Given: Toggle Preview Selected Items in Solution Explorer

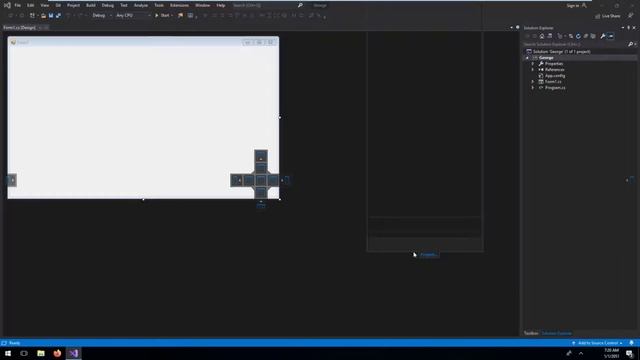Looking at the screenshot, I should (x=611, y=36).
